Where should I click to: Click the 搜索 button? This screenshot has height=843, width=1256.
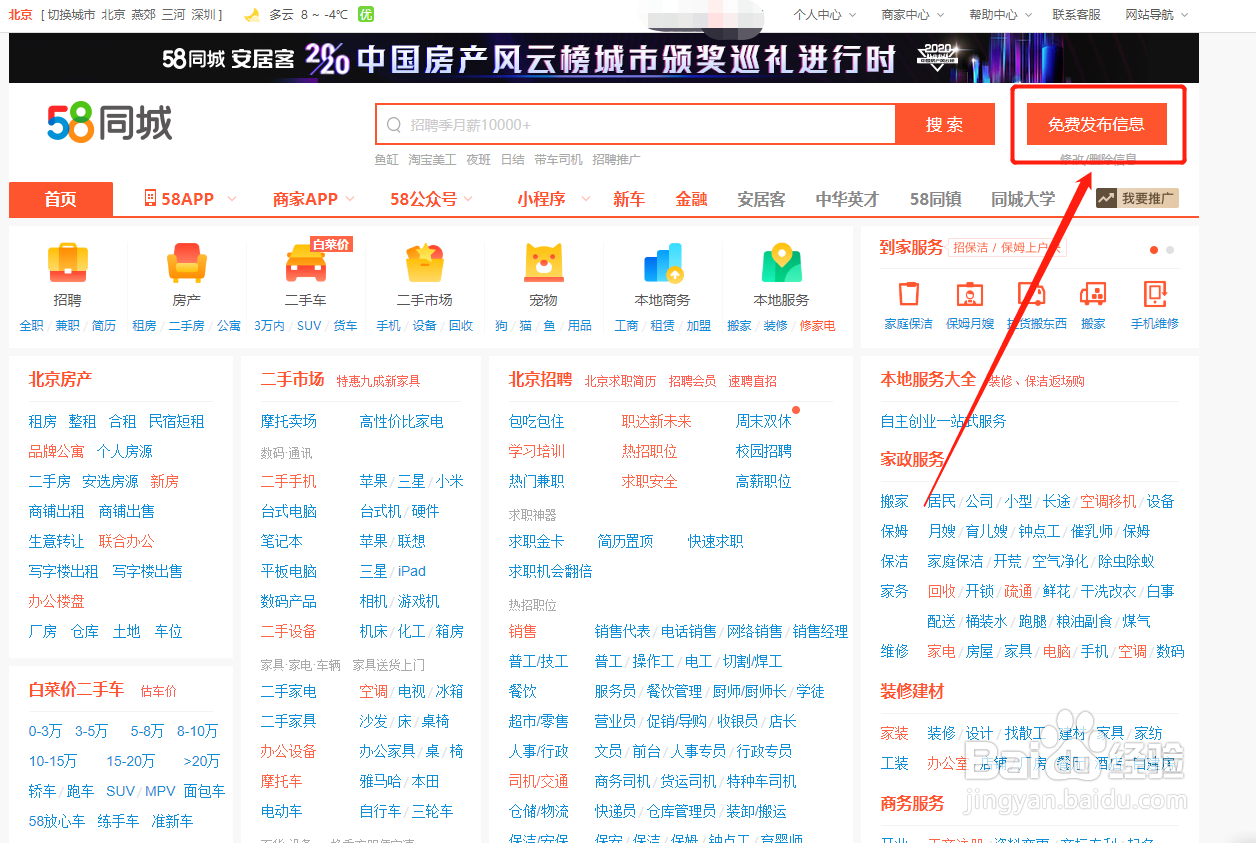coord(945,125)
